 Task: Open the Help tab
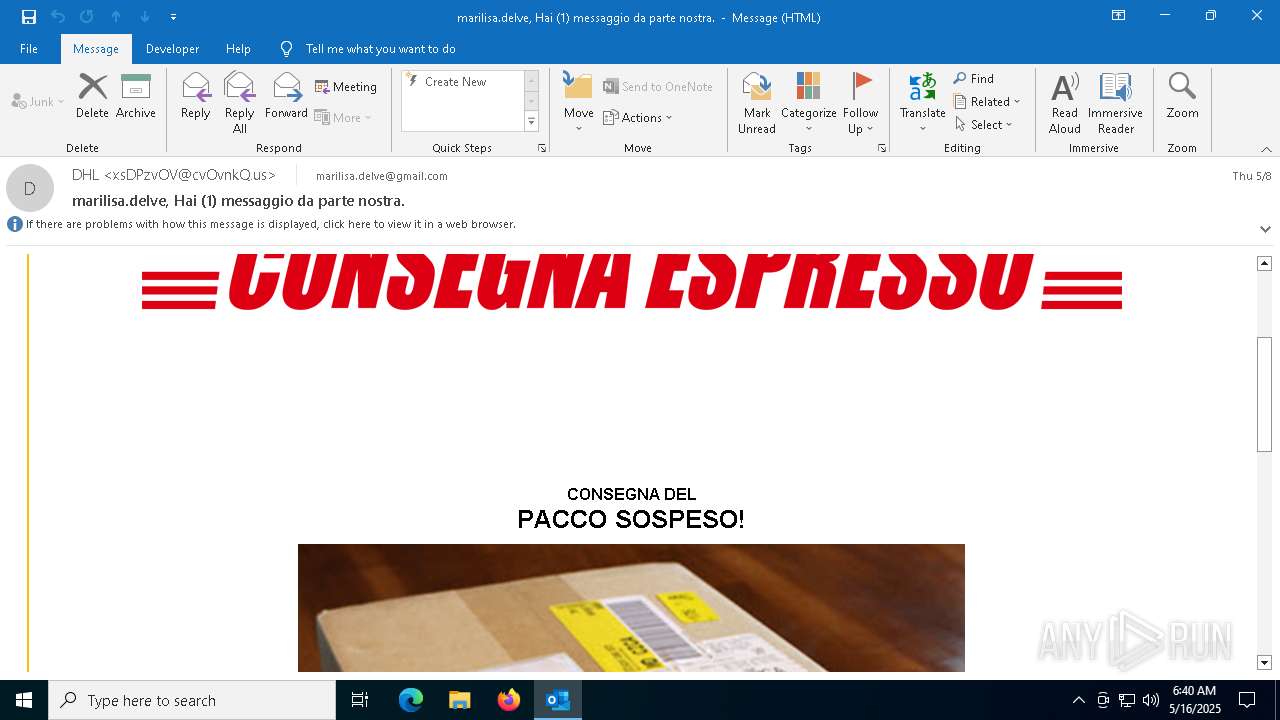[x=238, y=49]
